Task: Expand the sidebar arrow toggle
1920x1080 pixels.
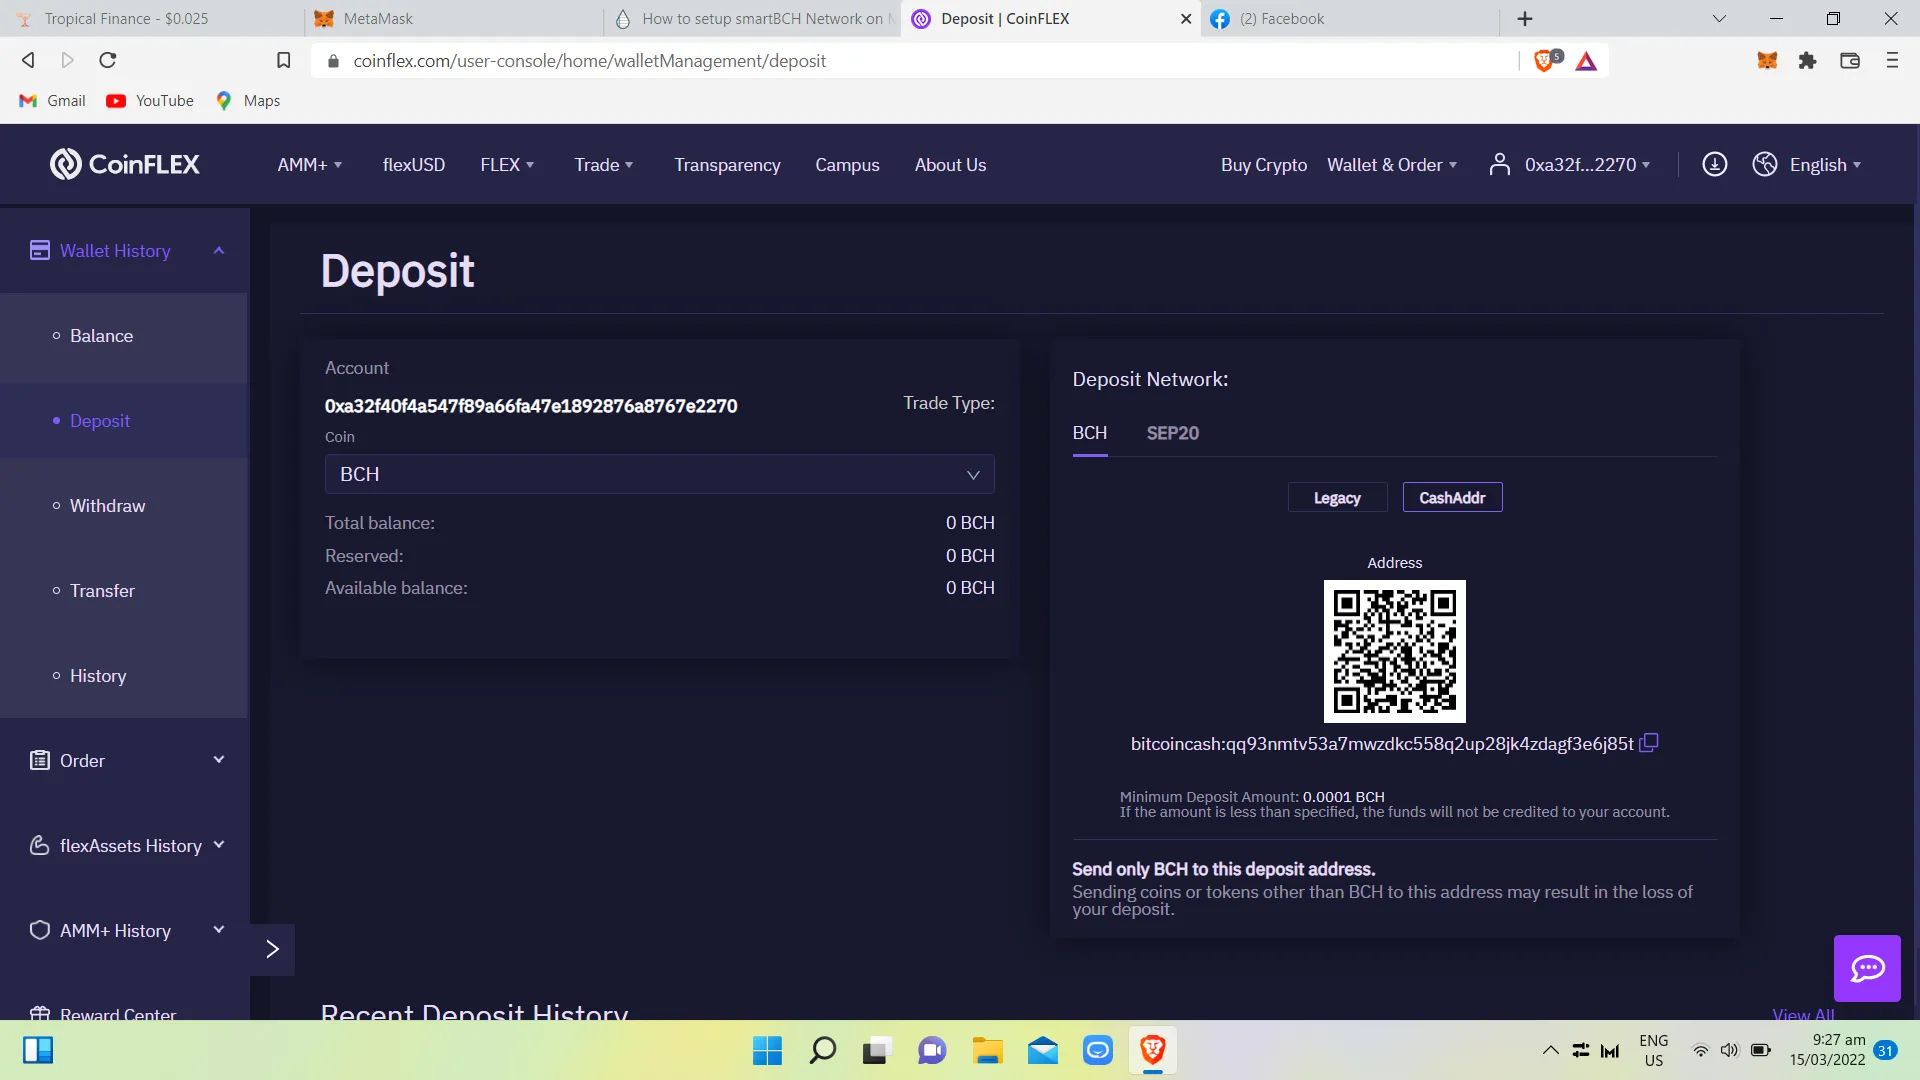Action: 272,949
